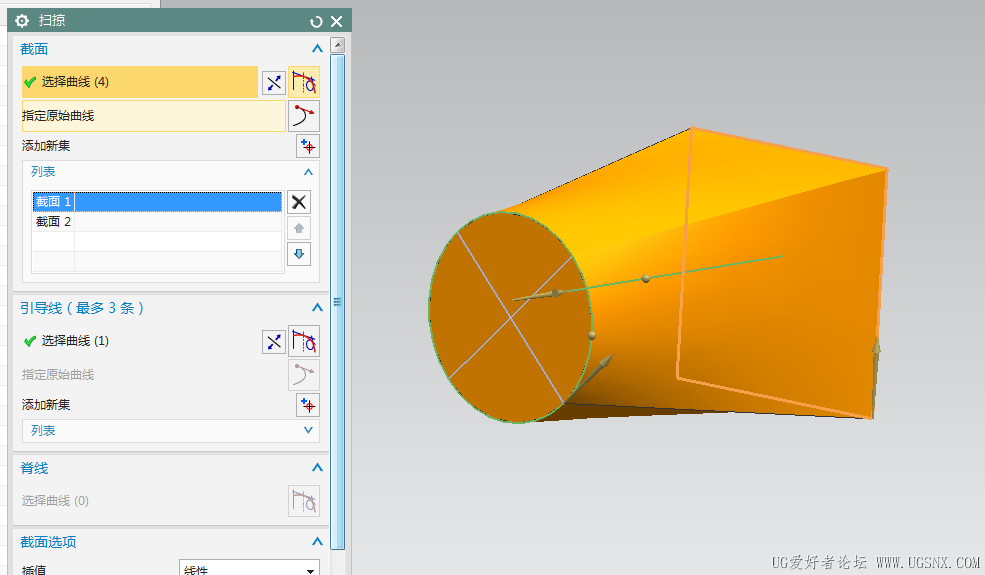Click the curve icon in 脊线 section
Image resolution: width=985 pixels, height=575 pixels.
pos(304,501)
